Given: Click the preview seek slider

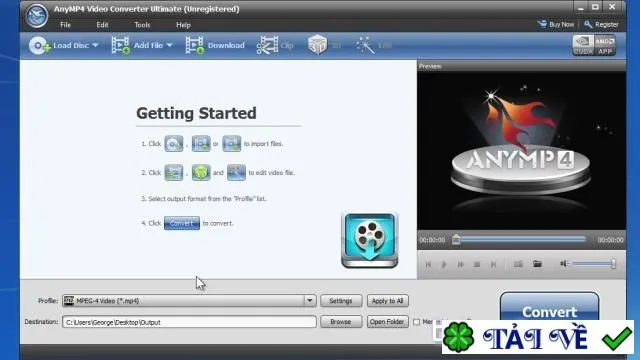Looking at the screenshot, I should [520, 240].
